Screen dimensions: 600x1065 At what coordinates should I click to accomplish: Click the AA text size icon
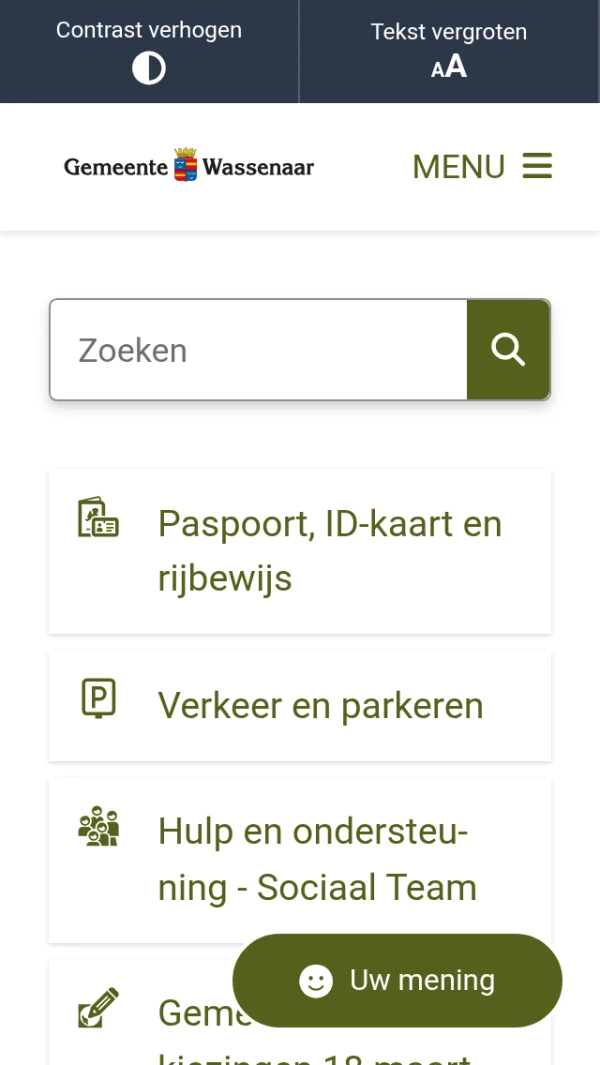[449, 67]
